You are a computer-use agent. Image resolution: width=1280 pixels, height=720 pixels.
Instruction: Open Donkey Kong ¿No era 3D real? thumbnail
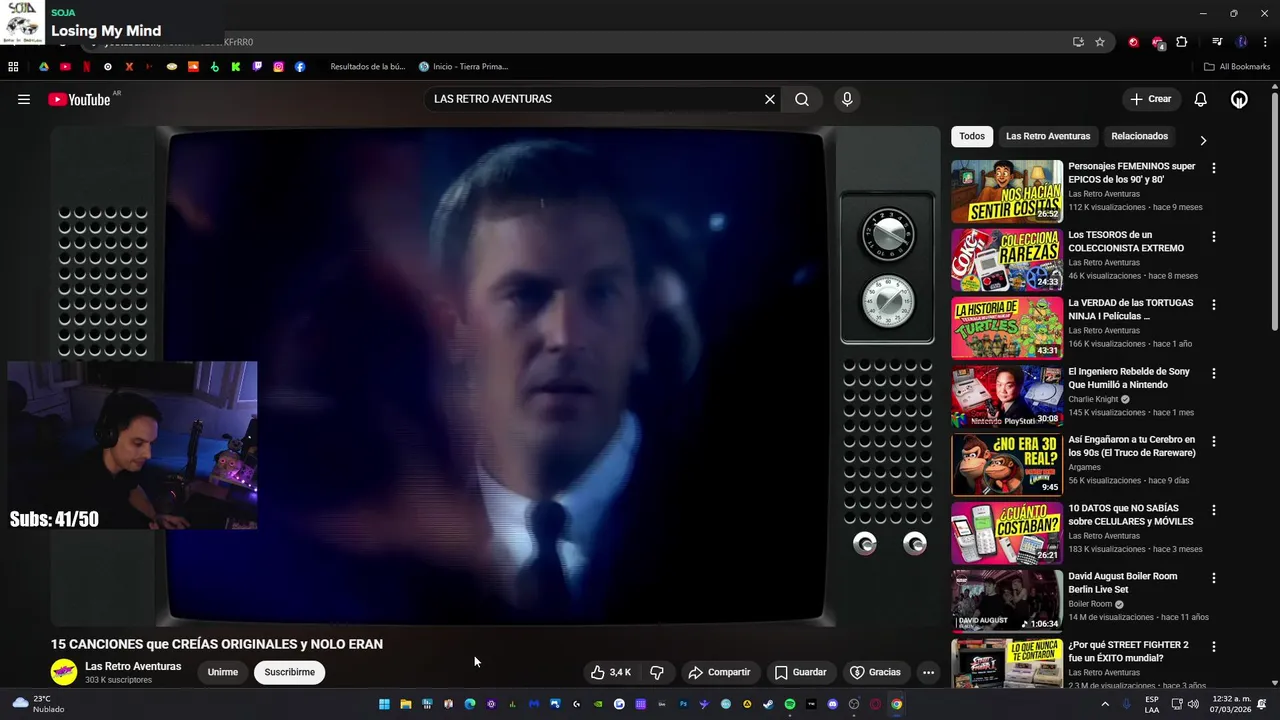pos(1006,464)
